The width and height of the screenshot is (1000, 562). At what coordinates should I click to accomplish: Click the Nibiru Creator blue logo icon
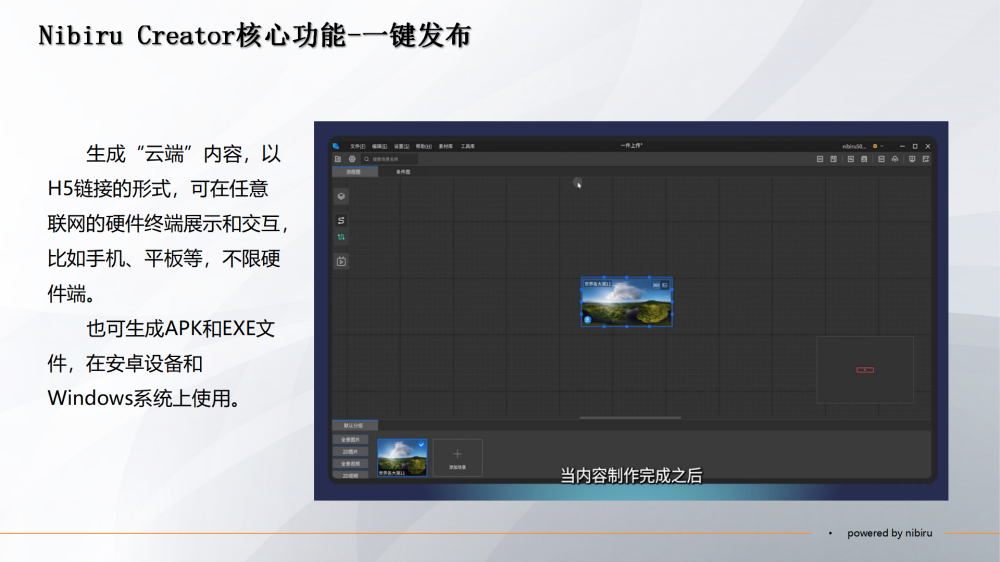coord(336,146)
